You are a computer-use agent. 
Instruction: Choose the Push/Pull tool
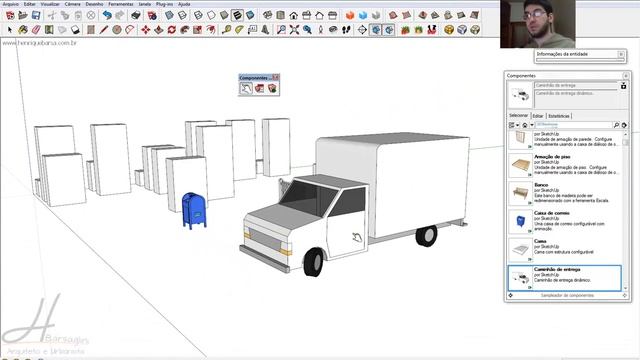point(159,30)
